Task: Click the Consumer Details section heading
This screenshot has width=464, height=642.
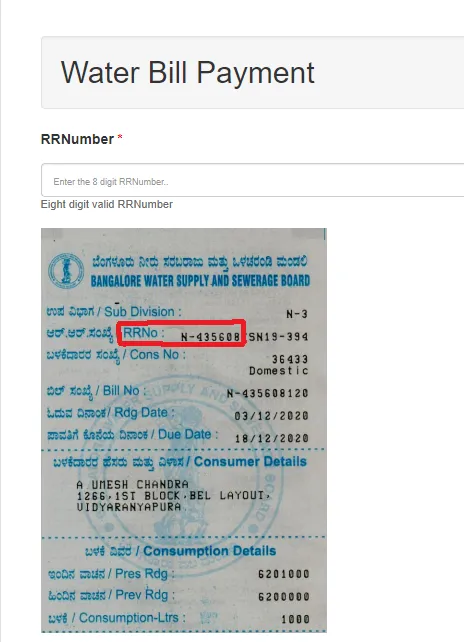Action: click(250, 462)
